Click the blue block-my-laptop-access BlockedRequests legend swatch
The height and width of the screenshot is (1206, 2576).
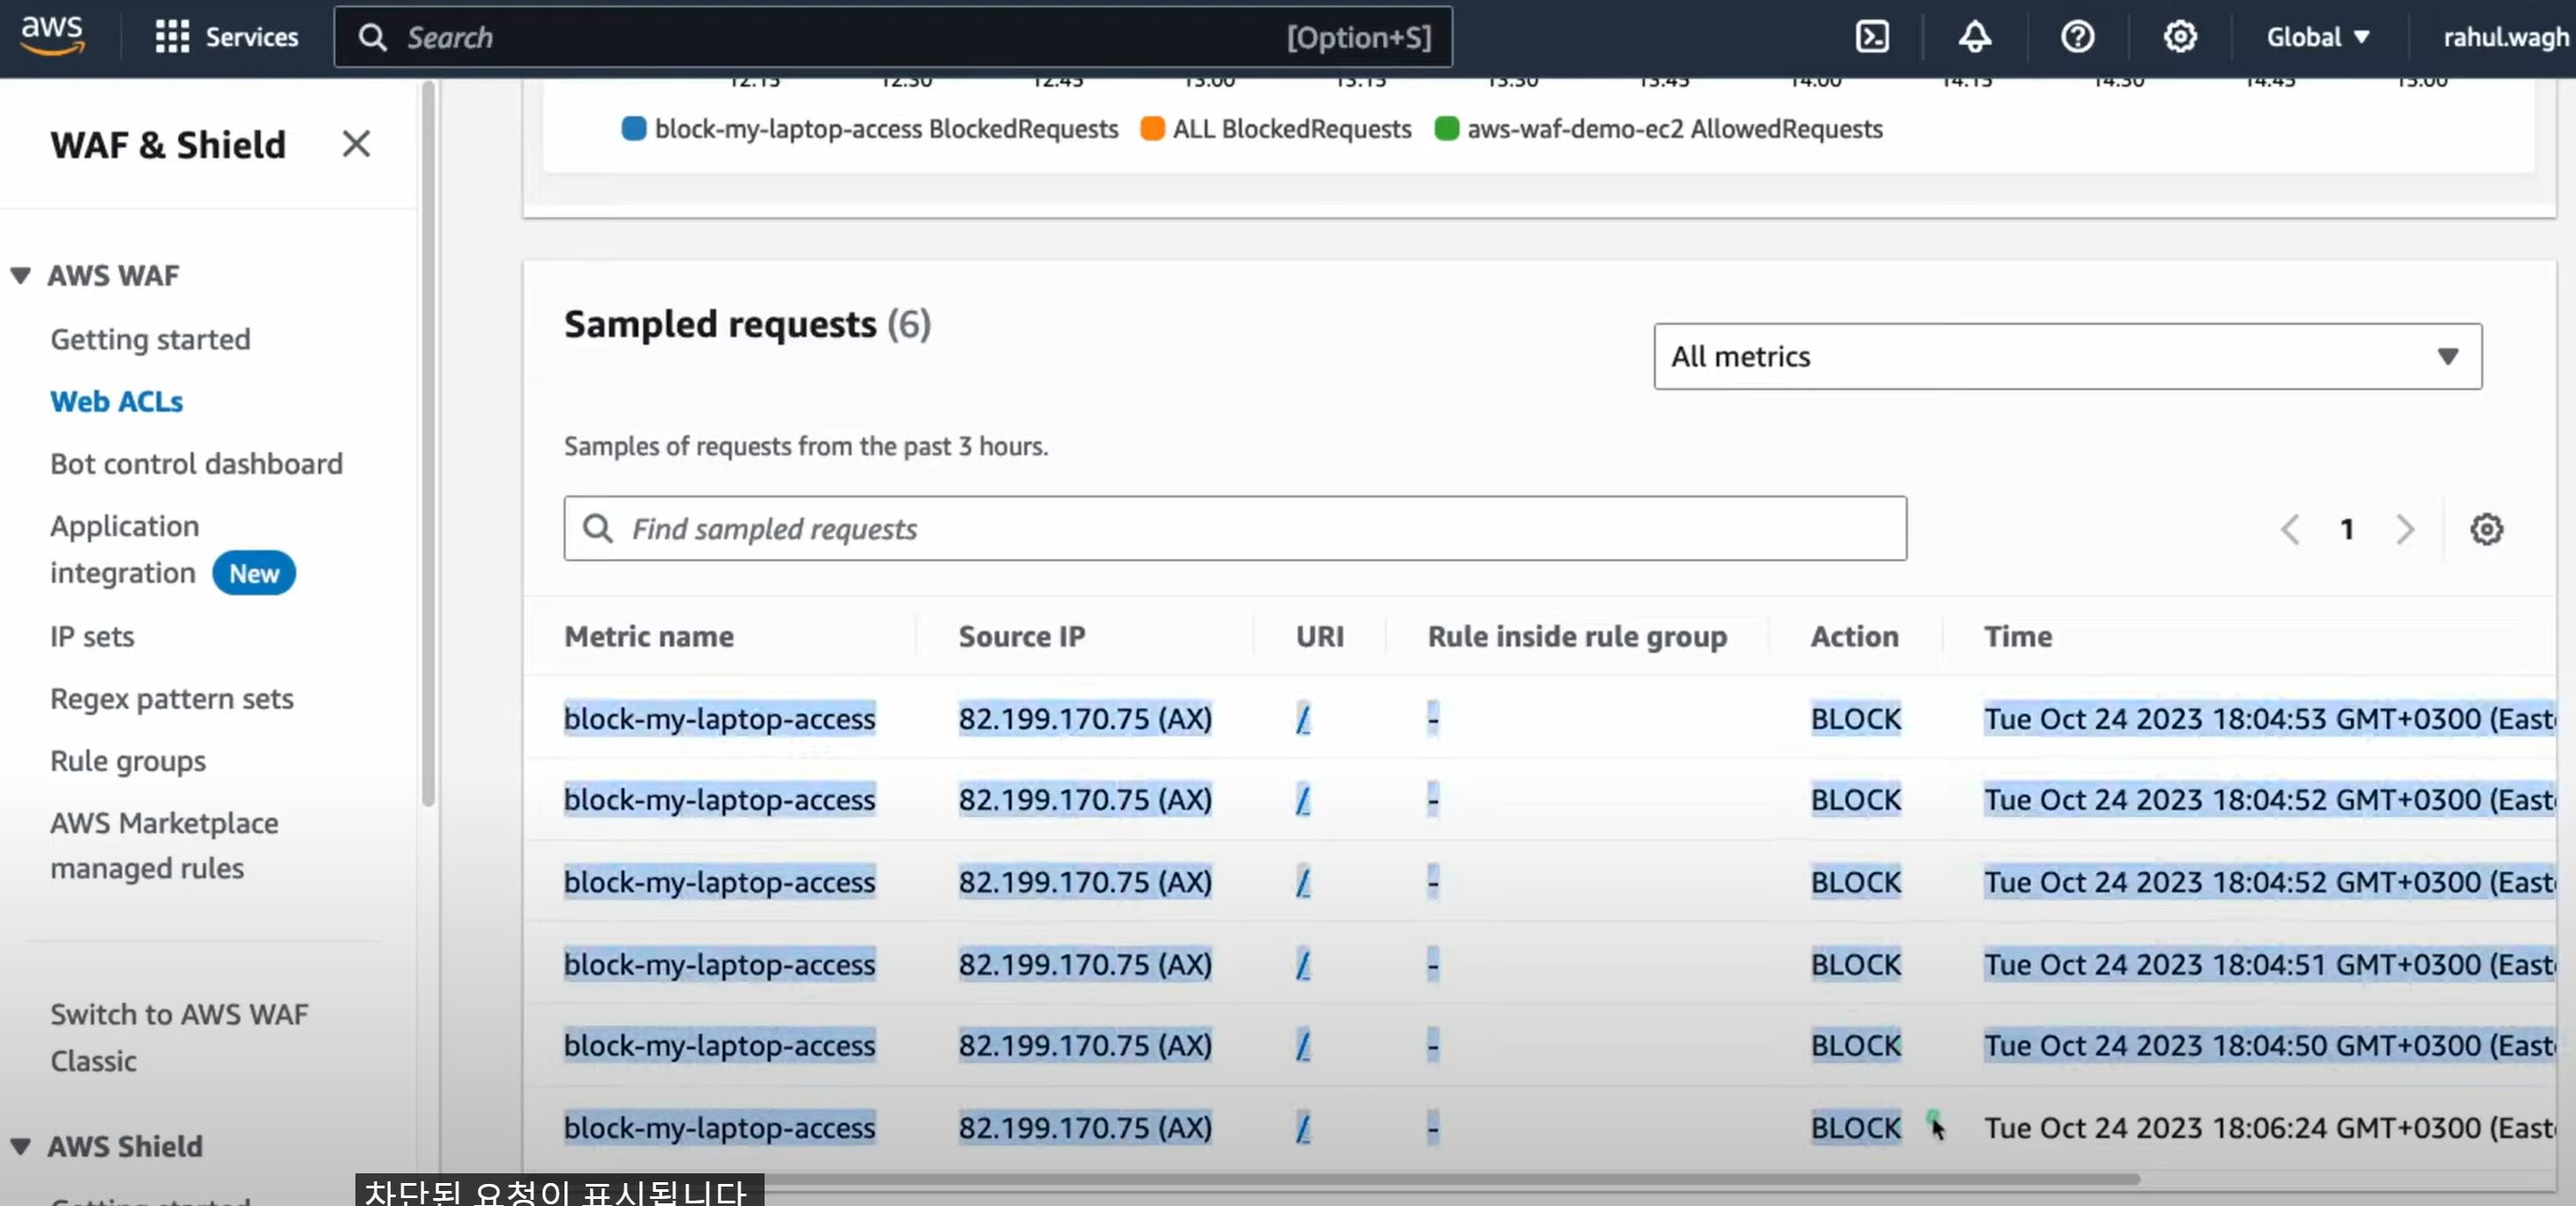634,129
